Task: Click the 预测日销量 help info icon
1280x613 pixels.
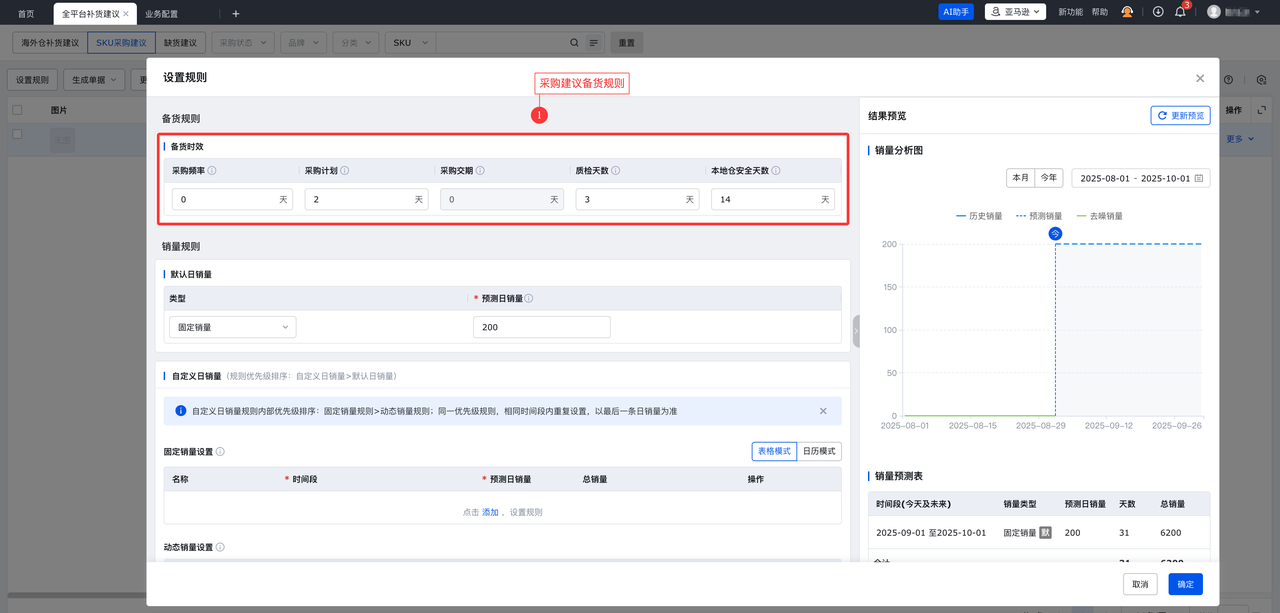Action: tap(529, 298)
